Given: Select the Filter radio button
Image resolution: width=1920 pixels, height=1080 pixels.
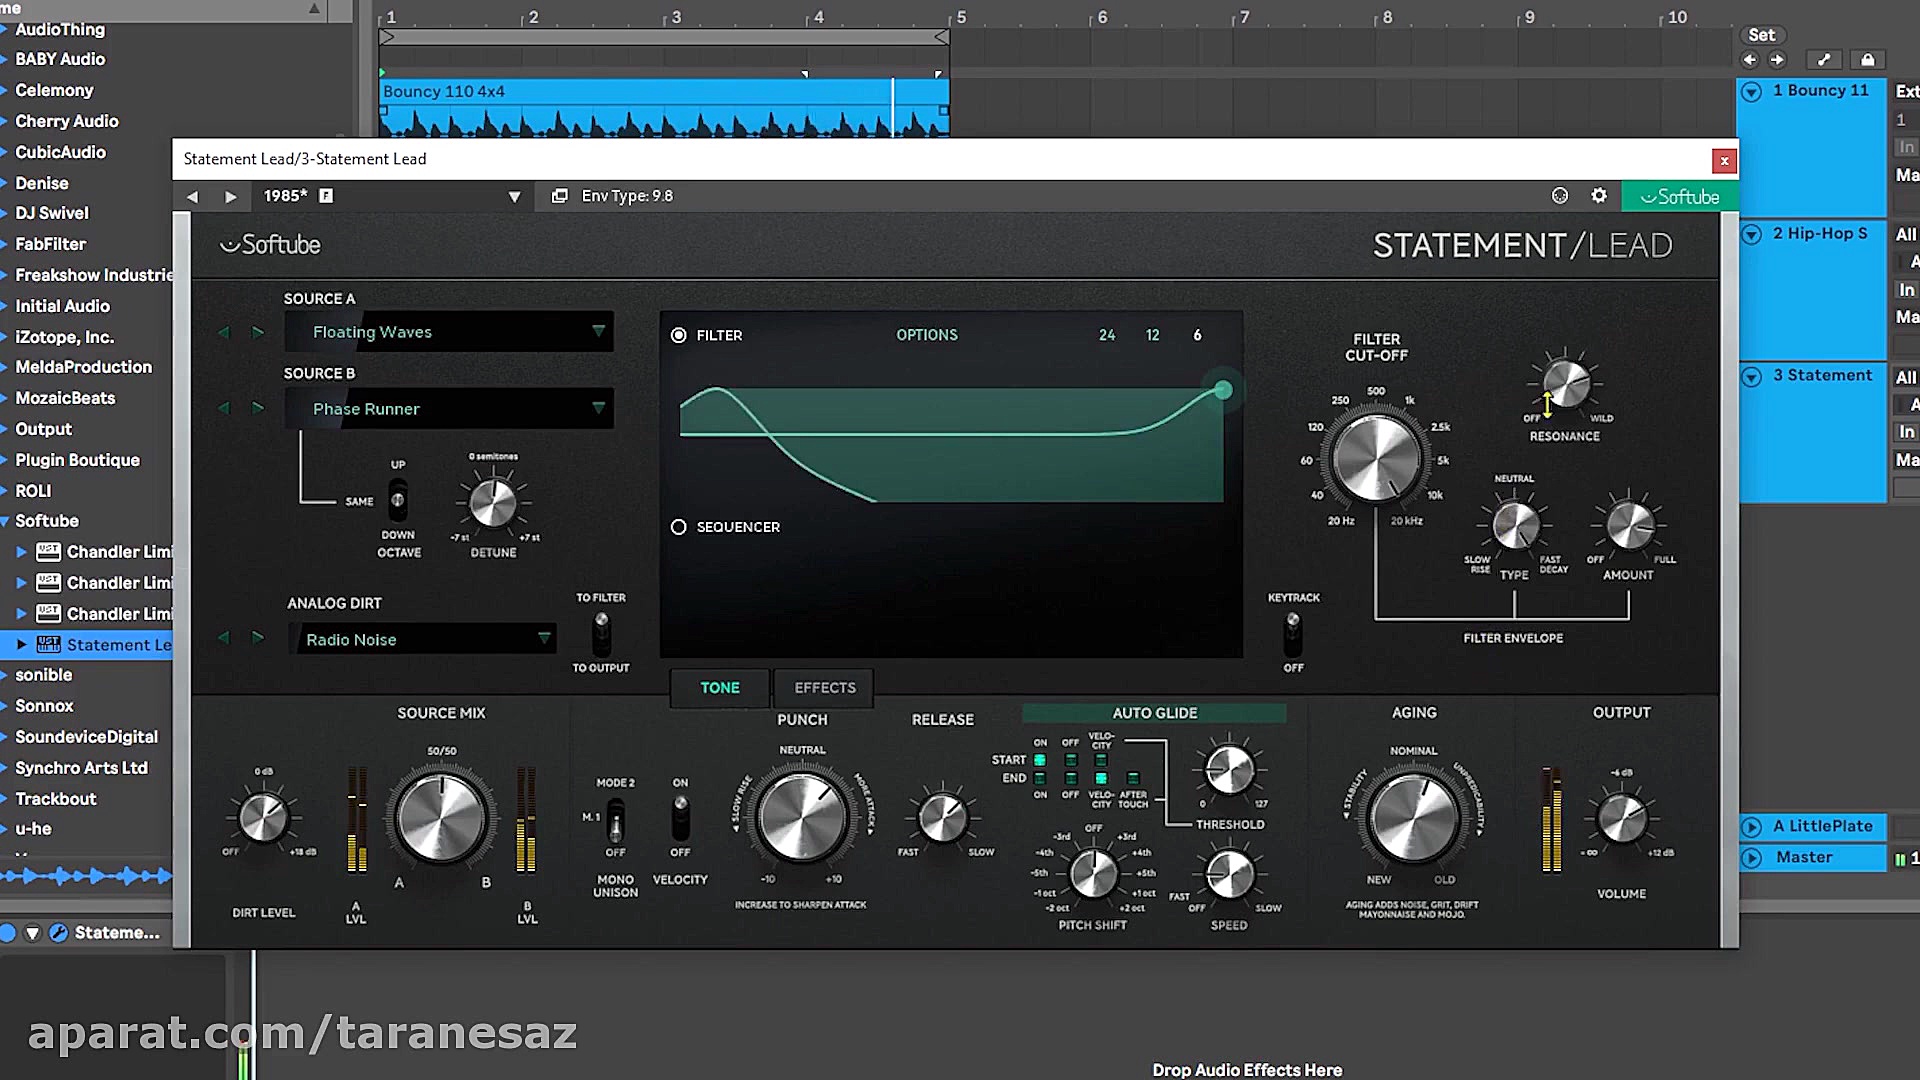Looking at the screenshot, I should point(679,335).
